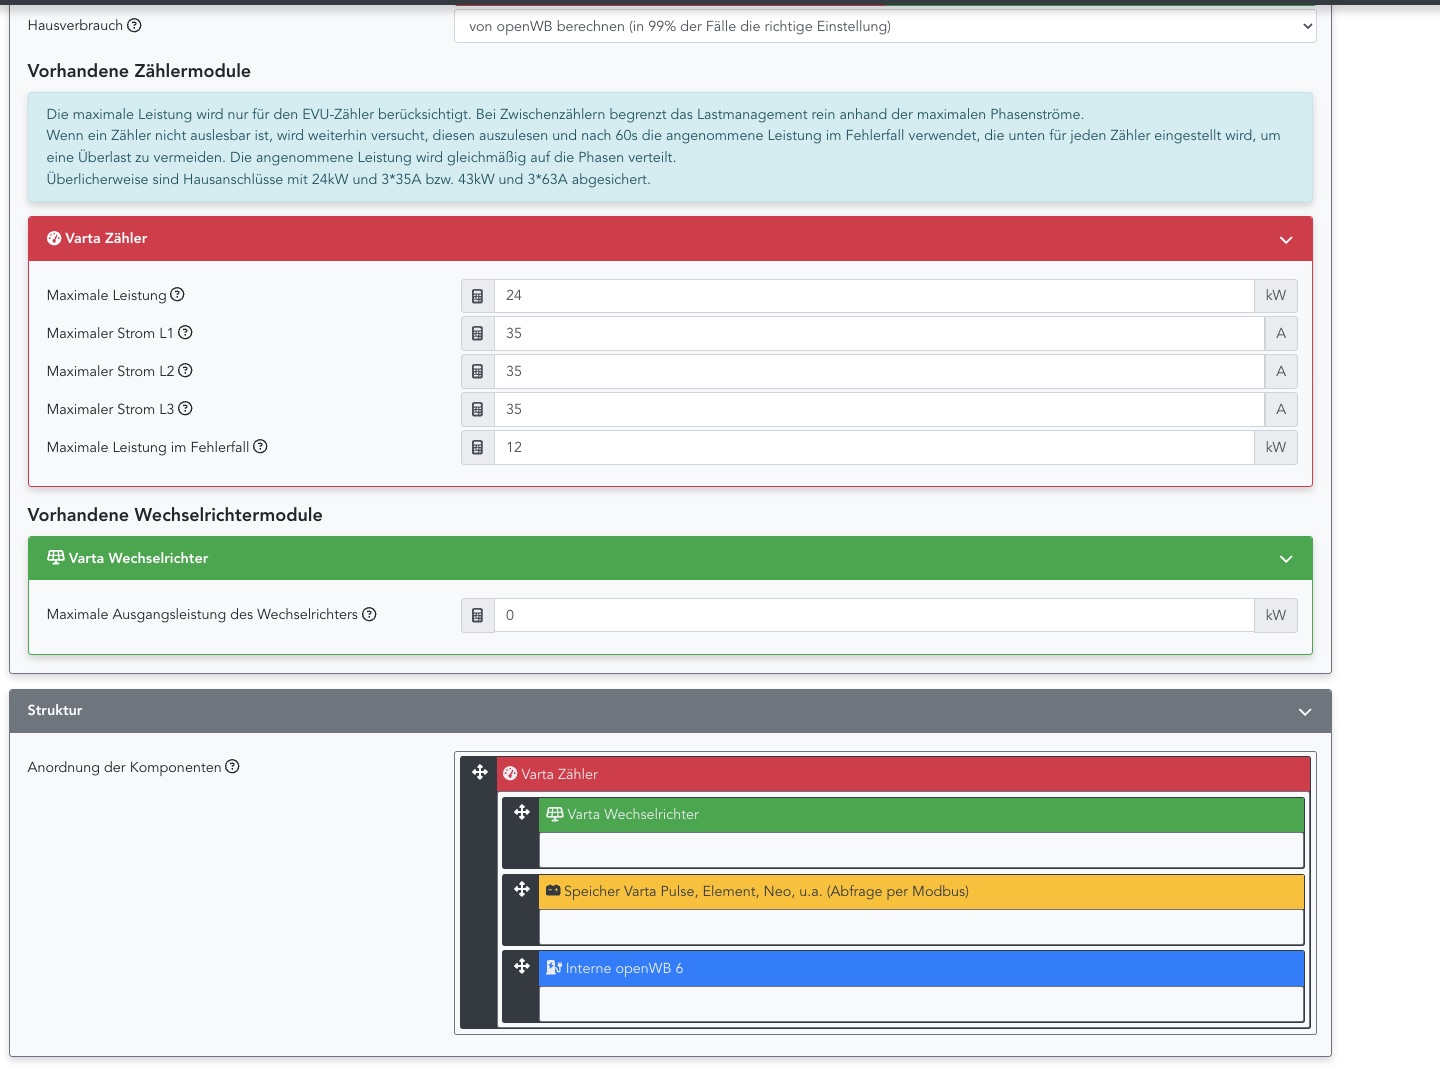Grab the move handle of the Varta Wechselrichter structure row
Image resolution: width=1440 pixels, height=1071 pixels.
click(x=522, y=812)
